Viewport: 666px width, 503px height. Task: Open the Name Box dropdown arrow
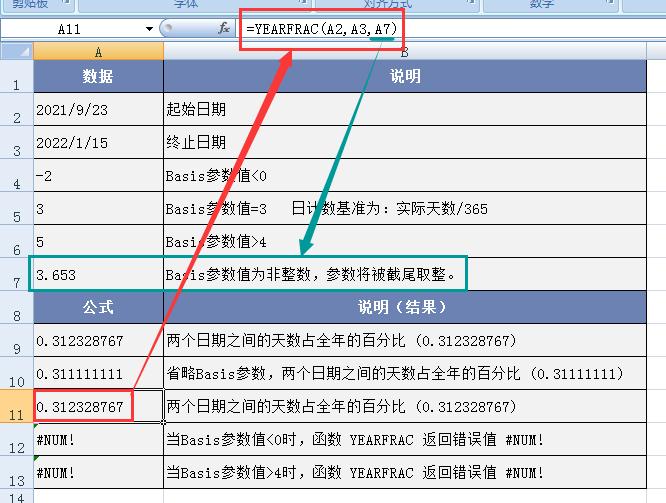149,29
